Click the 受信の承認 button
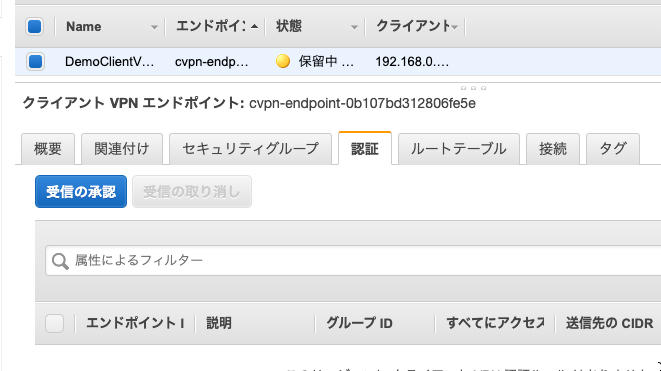 [81, 192]
